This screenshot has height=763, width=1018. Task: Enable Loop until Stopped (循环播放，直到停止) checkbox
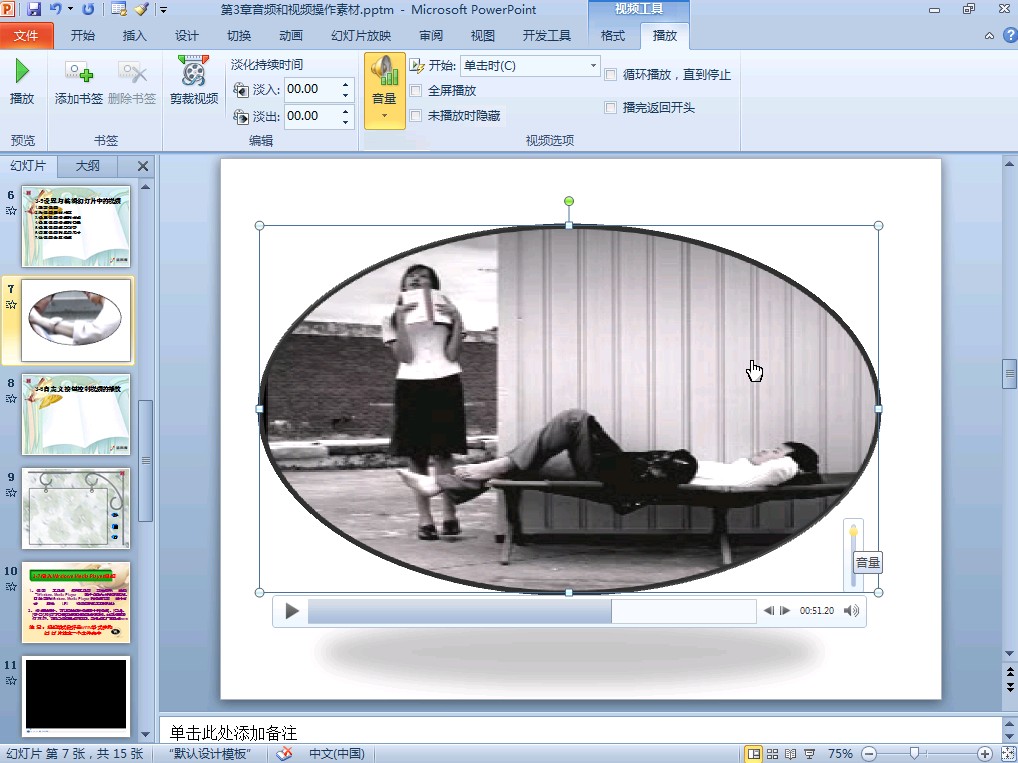pyautogui.click(x=610, y=75)
